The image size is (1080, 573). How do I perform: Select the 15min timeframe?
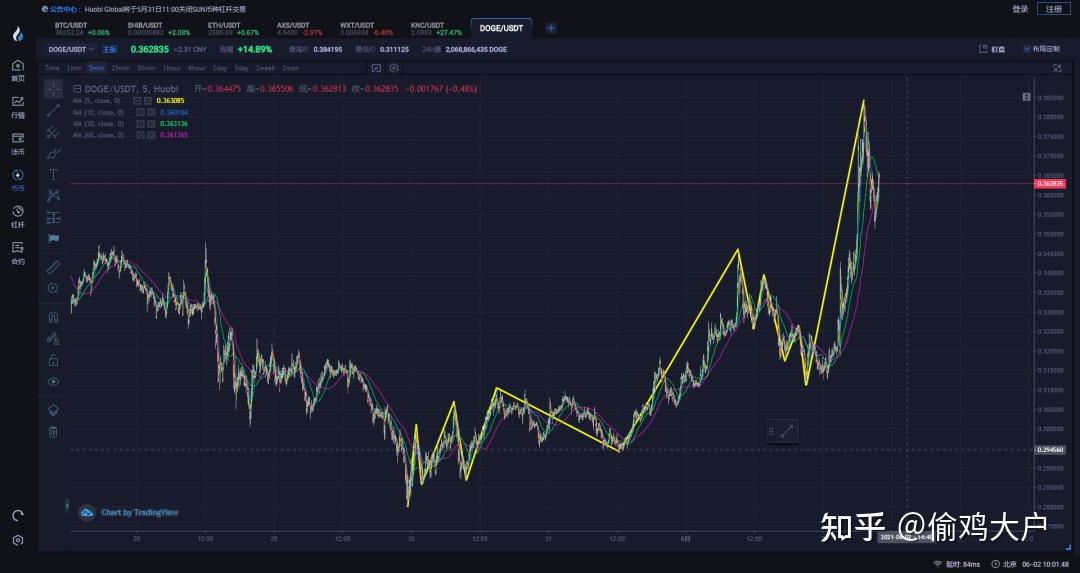121,68
